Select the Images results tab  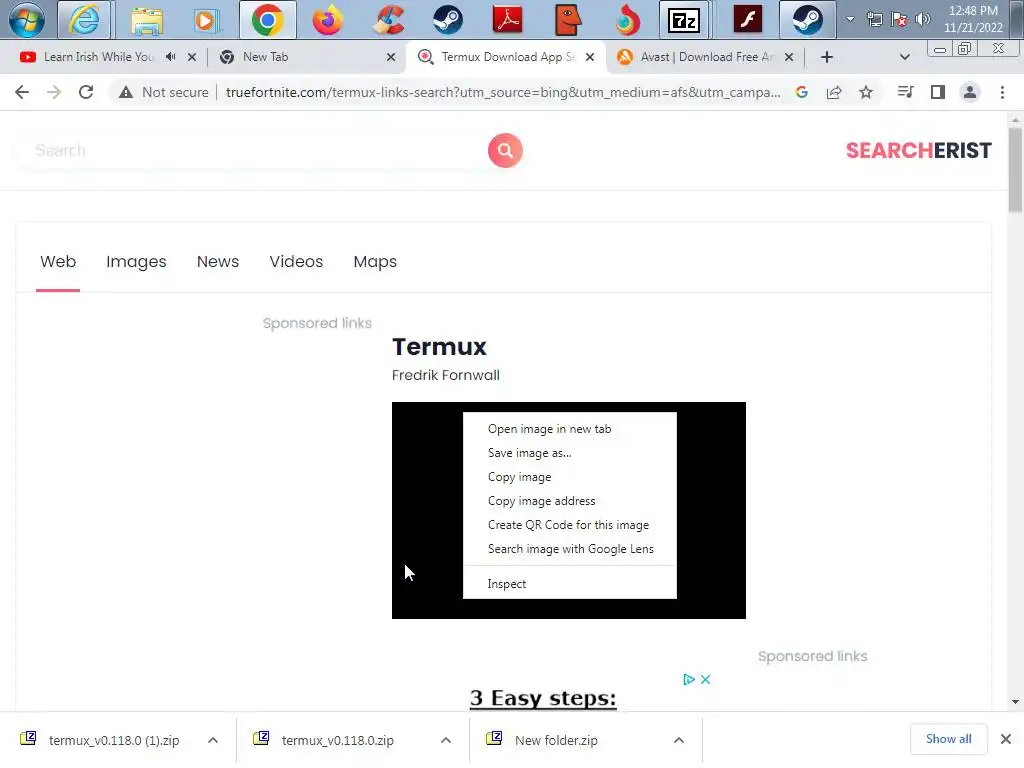[x=136, y=262]
